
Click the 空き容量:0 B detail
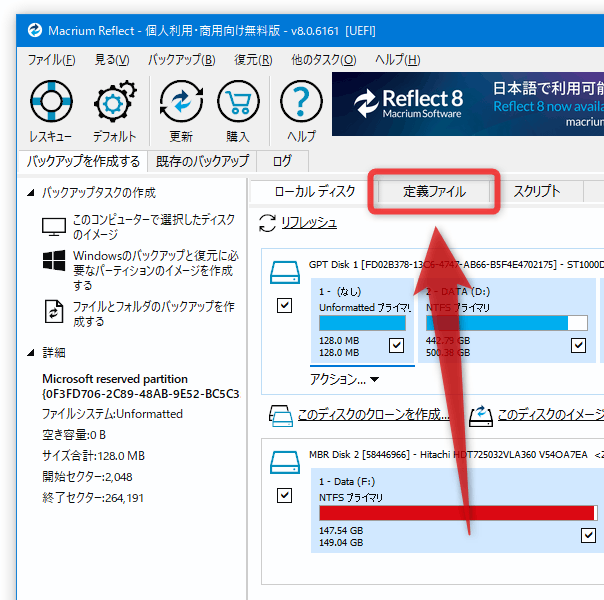point(74,435)
